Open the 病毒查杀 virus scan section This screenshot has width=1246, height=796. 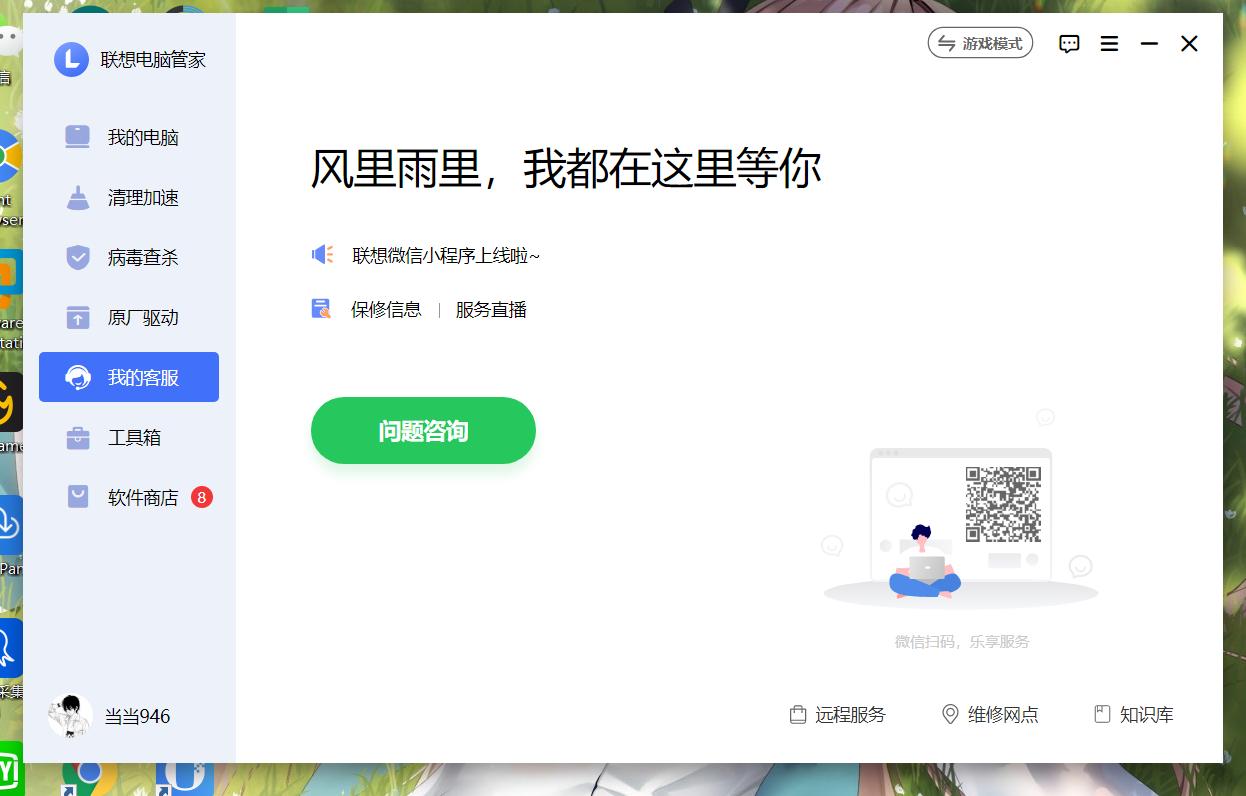click(x=128, y=257)
